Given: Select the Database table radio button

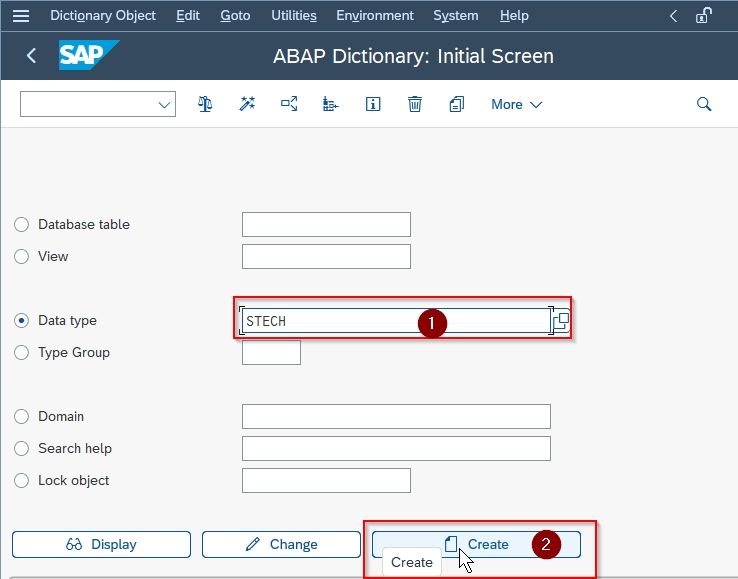Looking at the screenshot, I should (x=21, y=225).
